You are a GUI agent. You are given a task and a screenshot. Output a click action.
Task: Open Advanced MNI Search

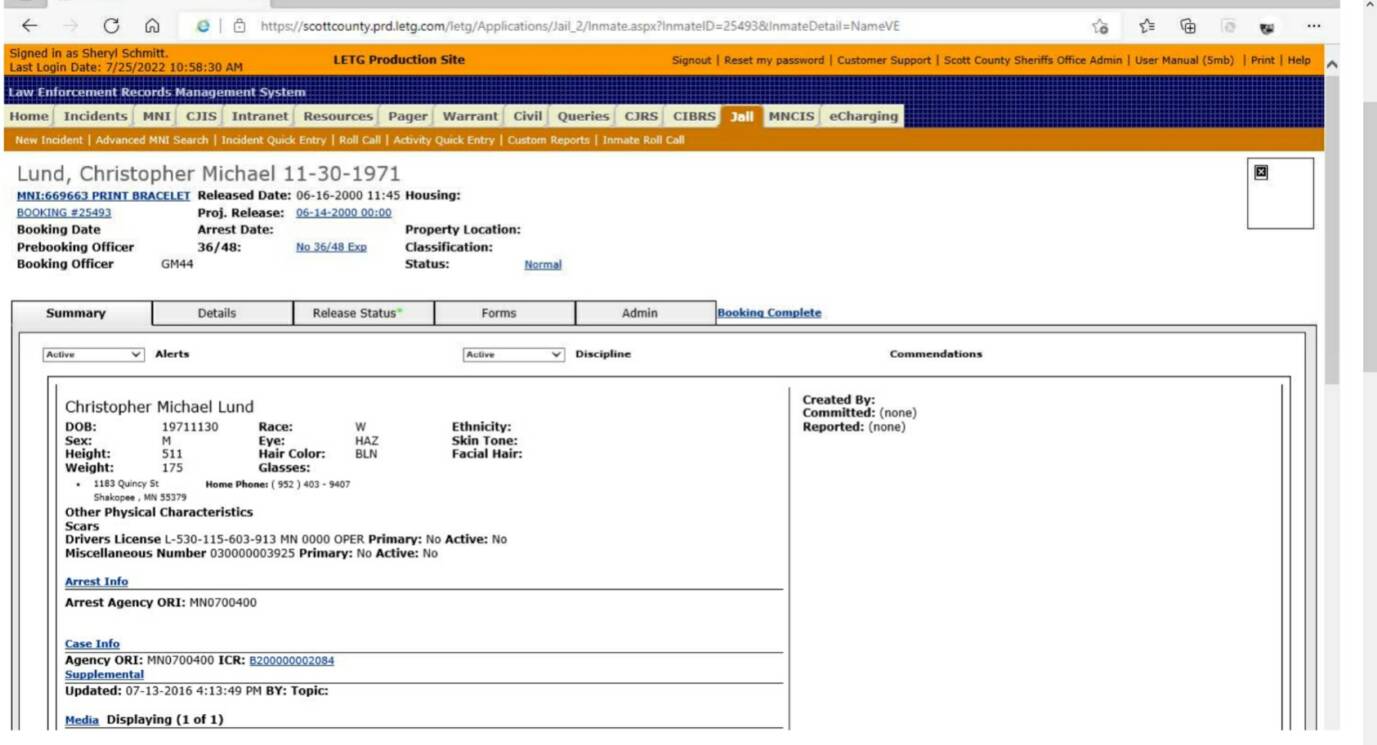pyautogui.click(x=152, y=140)
